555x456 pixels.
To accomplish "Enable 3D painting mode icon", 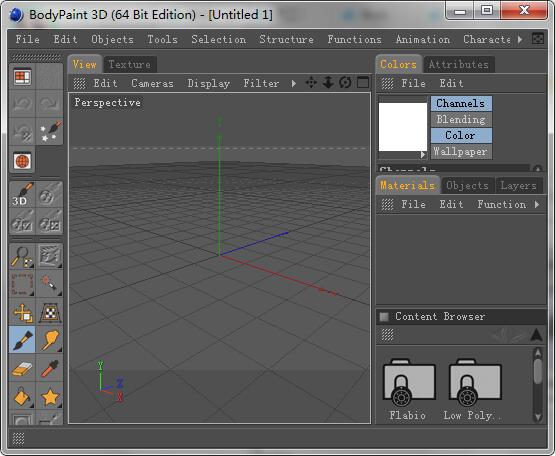I will pyautogui.click(x=22, y=194).
